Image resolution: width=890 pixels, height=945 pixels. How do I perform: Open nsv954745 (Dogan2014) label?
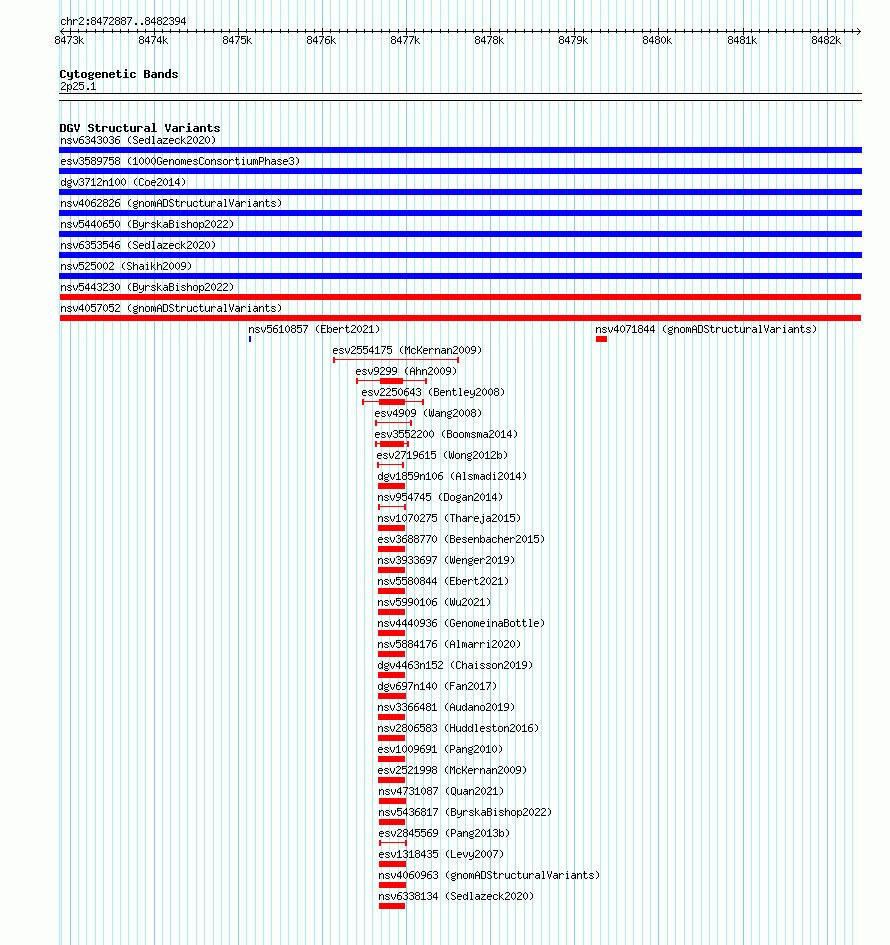pyautogui.click(x=440, y=498)
